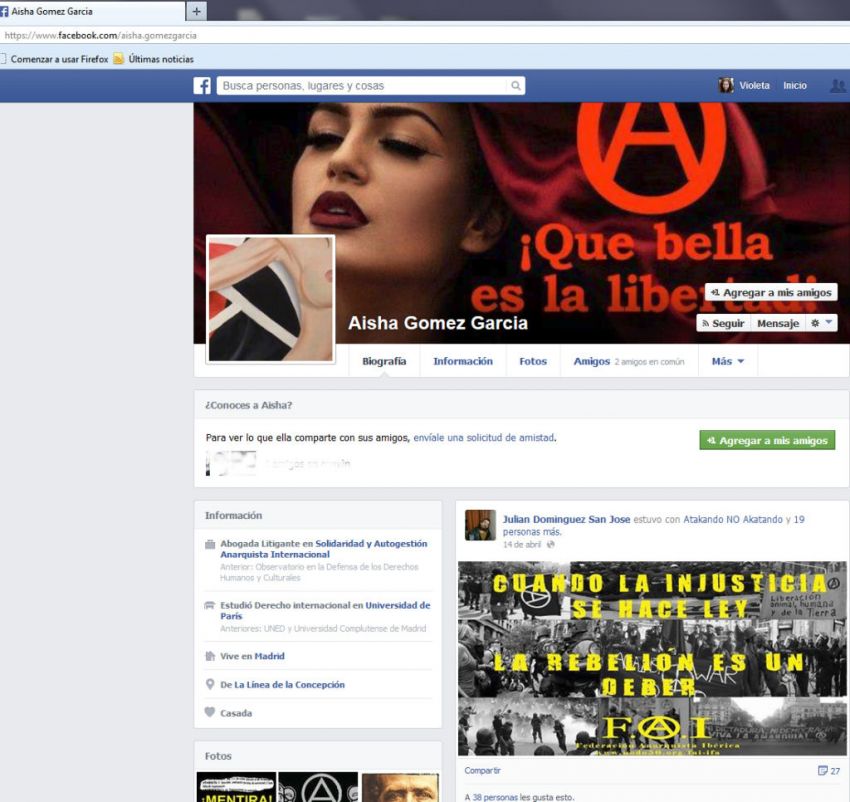Go to Inicio in the top bar

(x=795, y=86)
